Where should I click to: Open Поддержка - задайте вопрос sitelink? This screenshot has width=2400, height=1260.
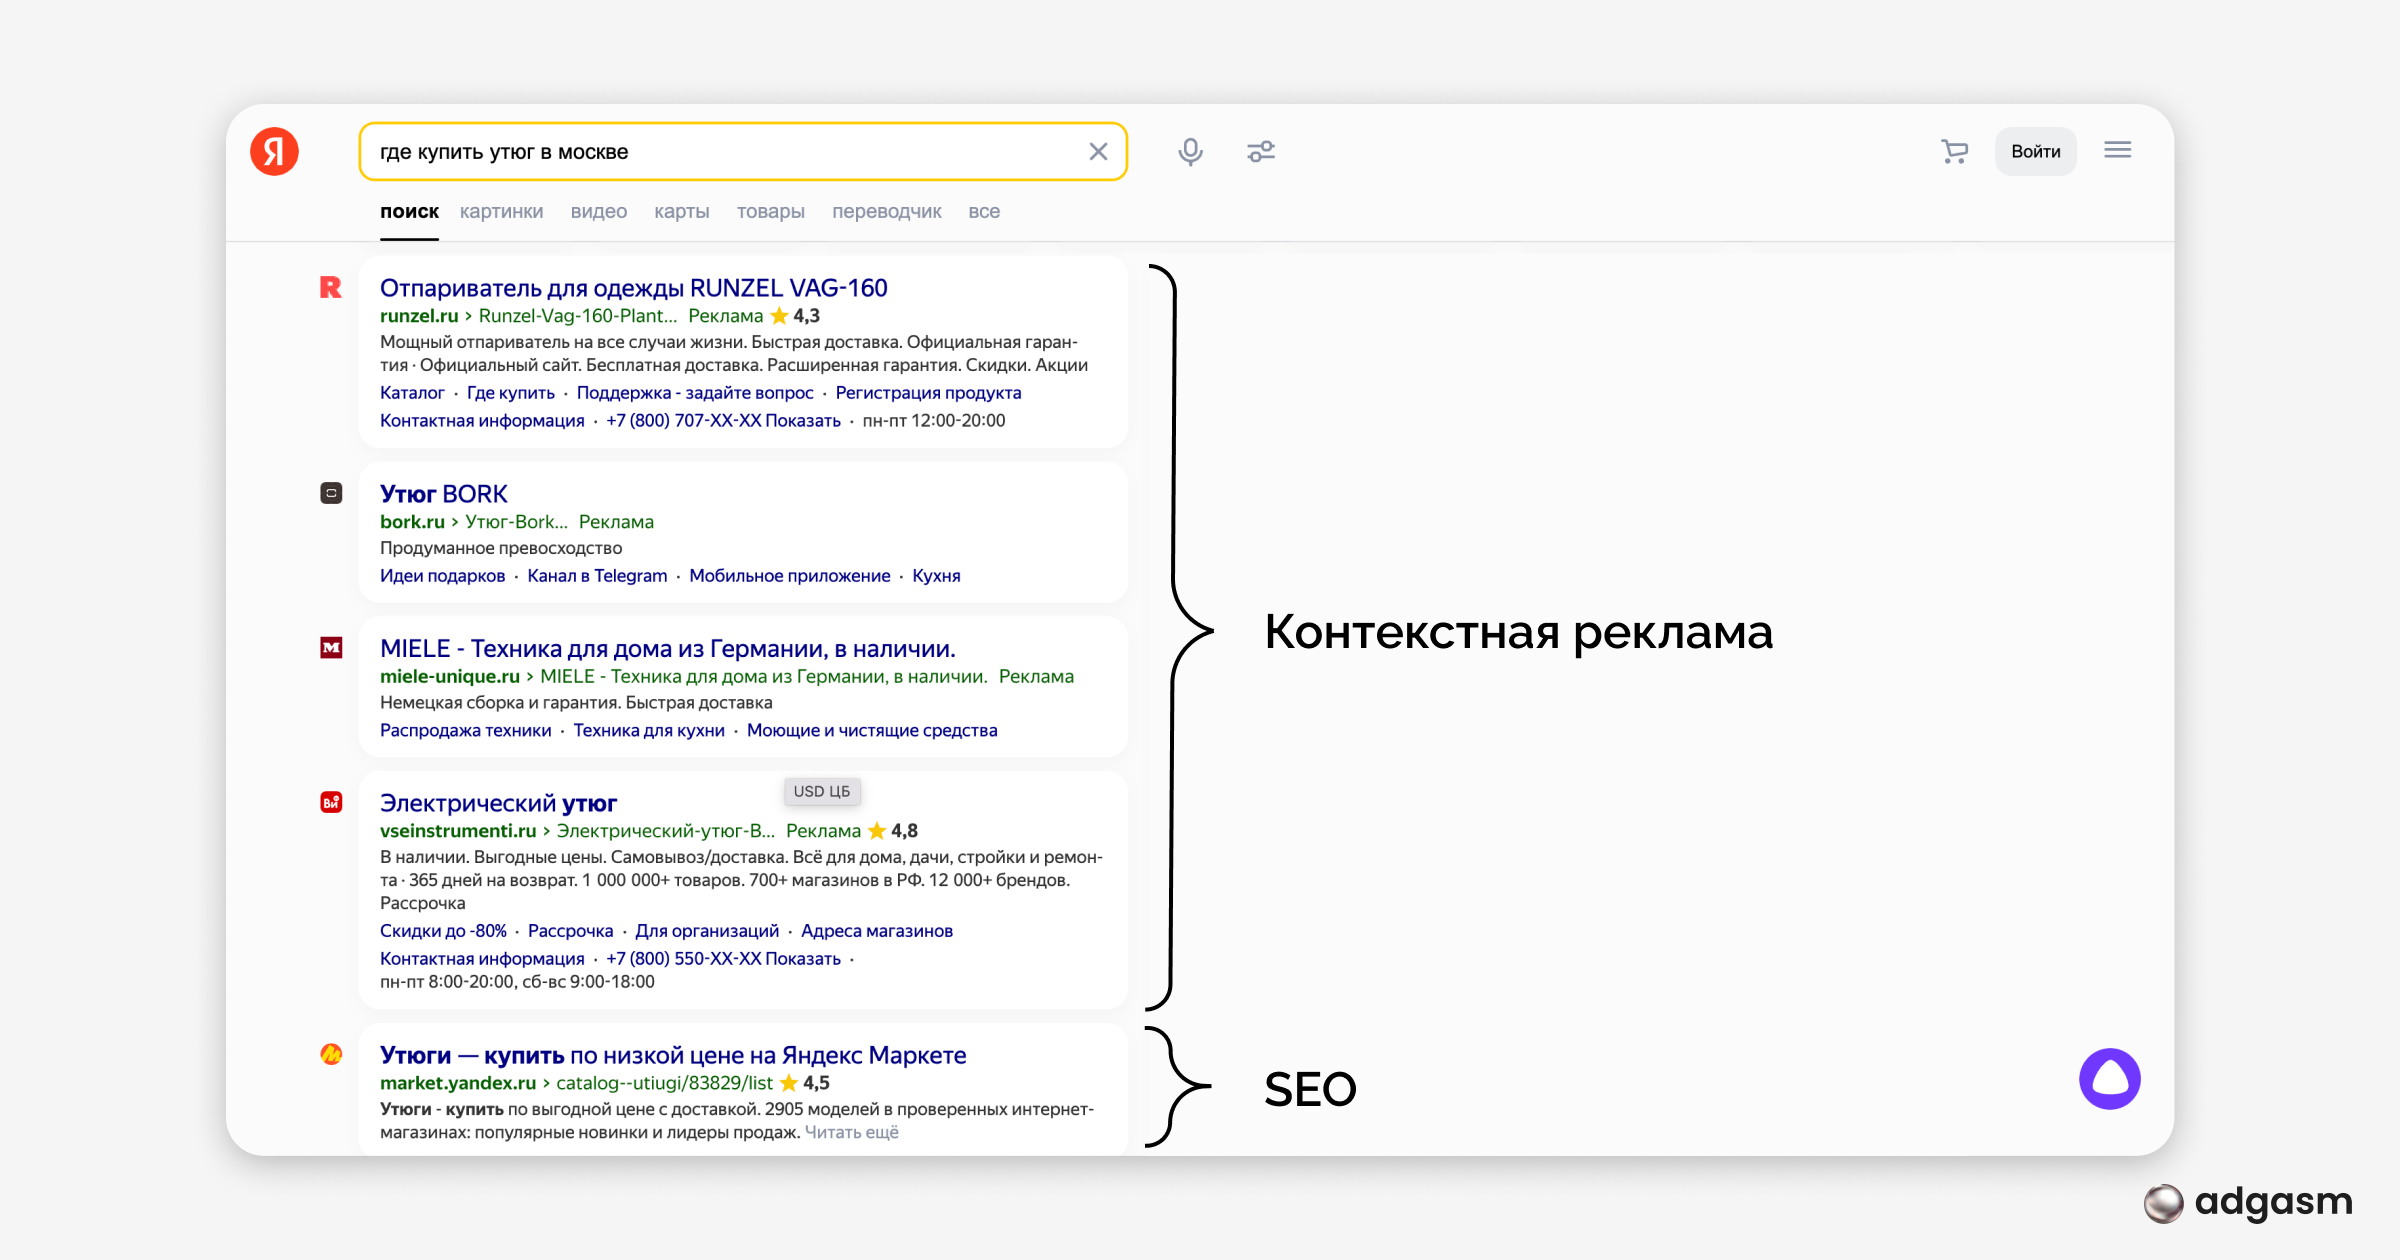tap(695, 393)
